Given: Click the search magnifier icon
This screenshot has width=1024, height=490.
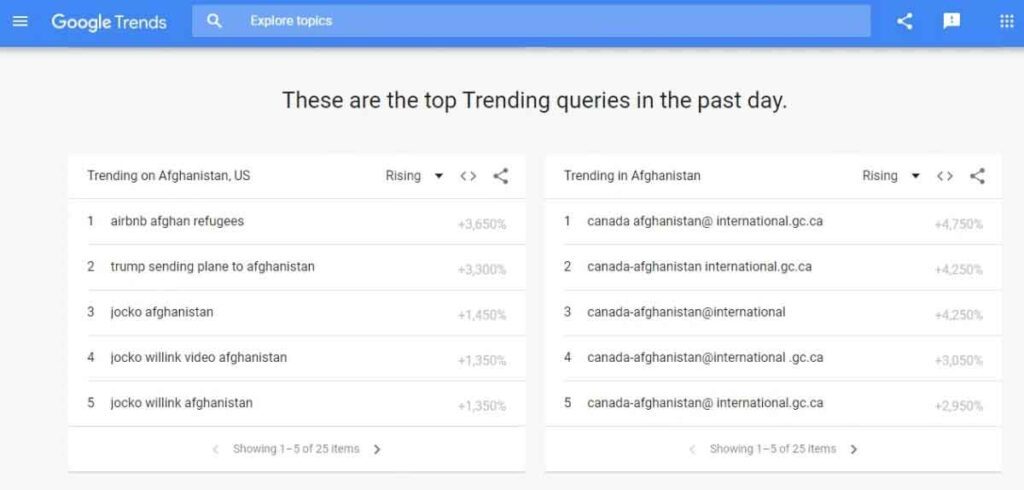Looking at the screenshot, I should click(214, 21).
